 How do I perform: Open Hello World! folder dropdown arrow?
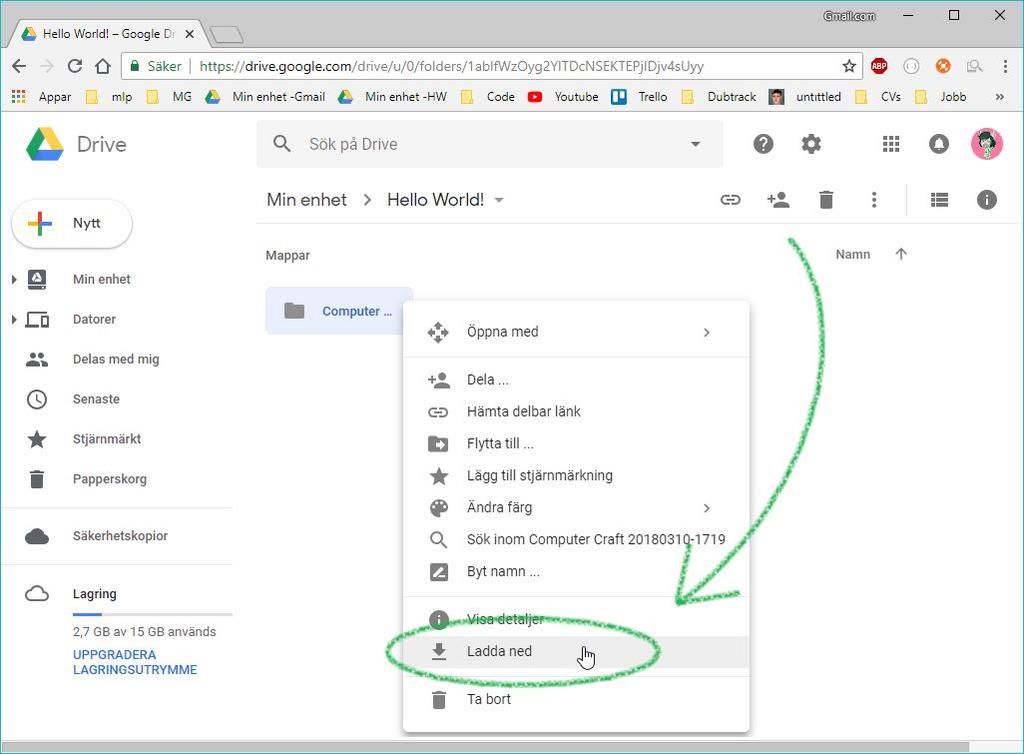click(499, 200)
